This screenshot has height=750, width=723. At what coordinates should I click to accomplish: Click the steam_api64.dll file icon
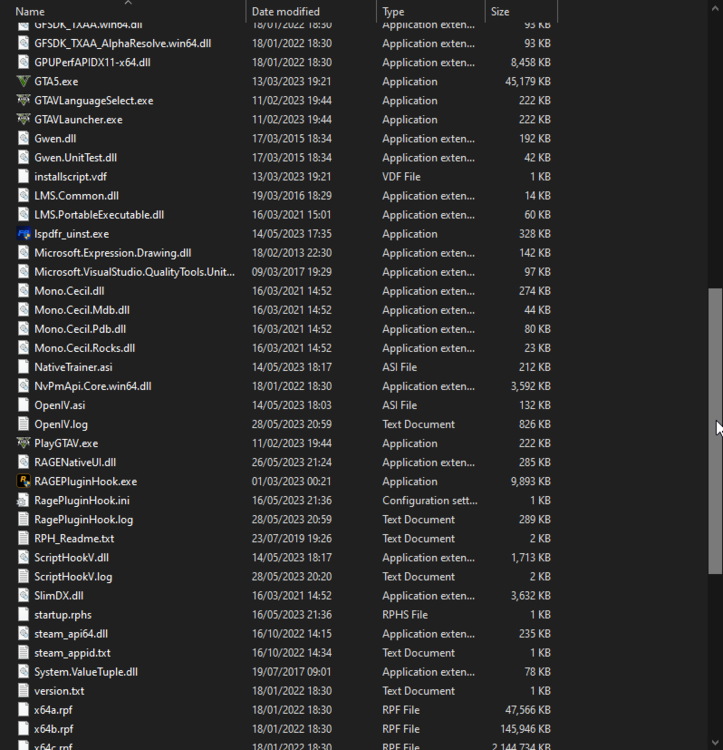tap(23, 634)
